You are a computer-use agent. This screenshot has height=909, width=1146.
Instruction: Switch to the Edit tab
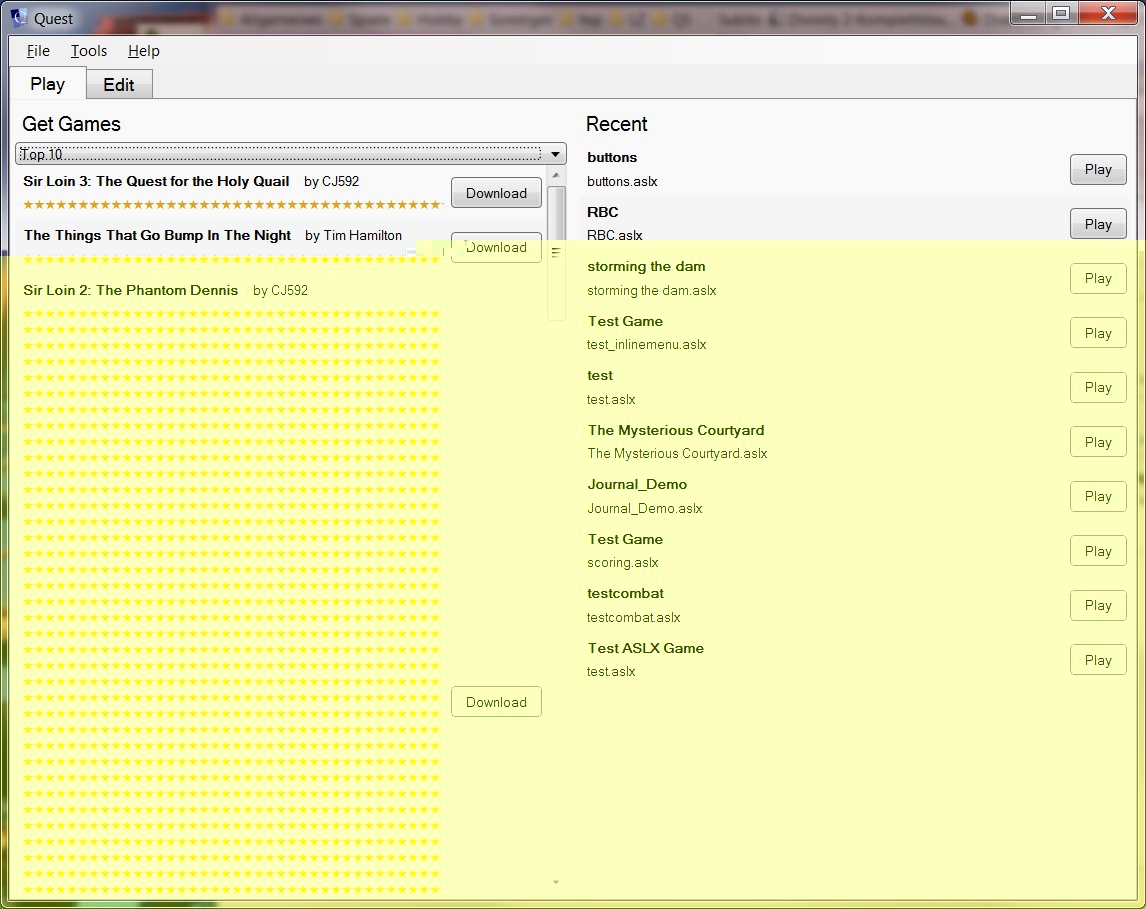tap(119, 85)
